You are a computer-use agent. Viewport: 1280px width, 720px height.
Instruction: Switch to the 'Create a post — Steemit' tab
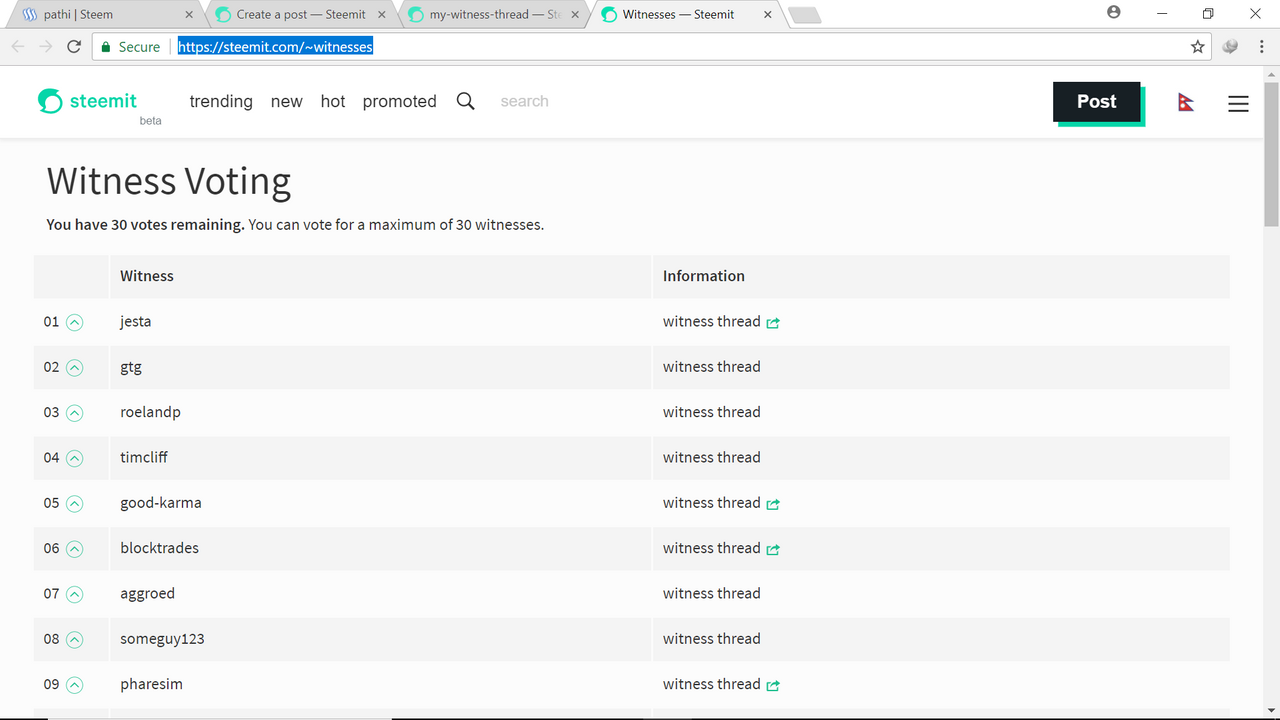[x=301, y=15]
